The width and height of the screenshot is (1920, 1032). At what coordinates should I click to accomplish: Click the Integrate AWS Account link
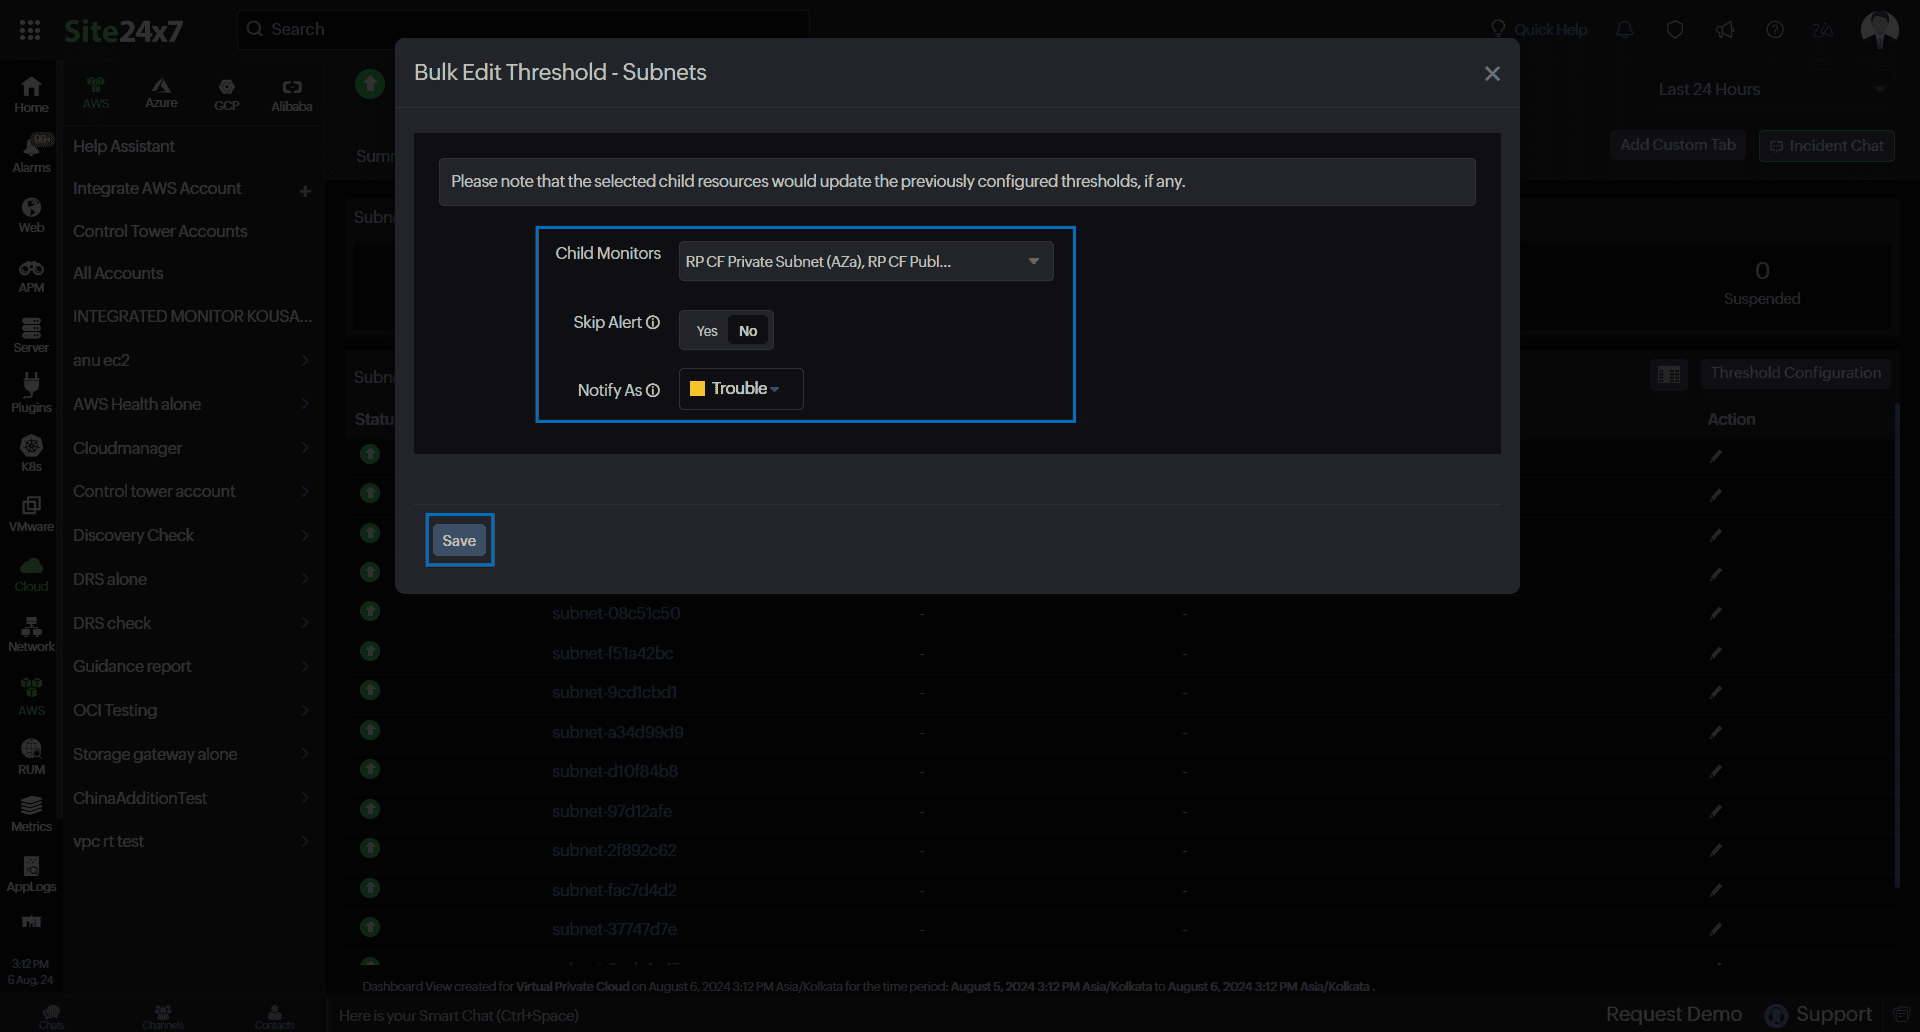157,188
